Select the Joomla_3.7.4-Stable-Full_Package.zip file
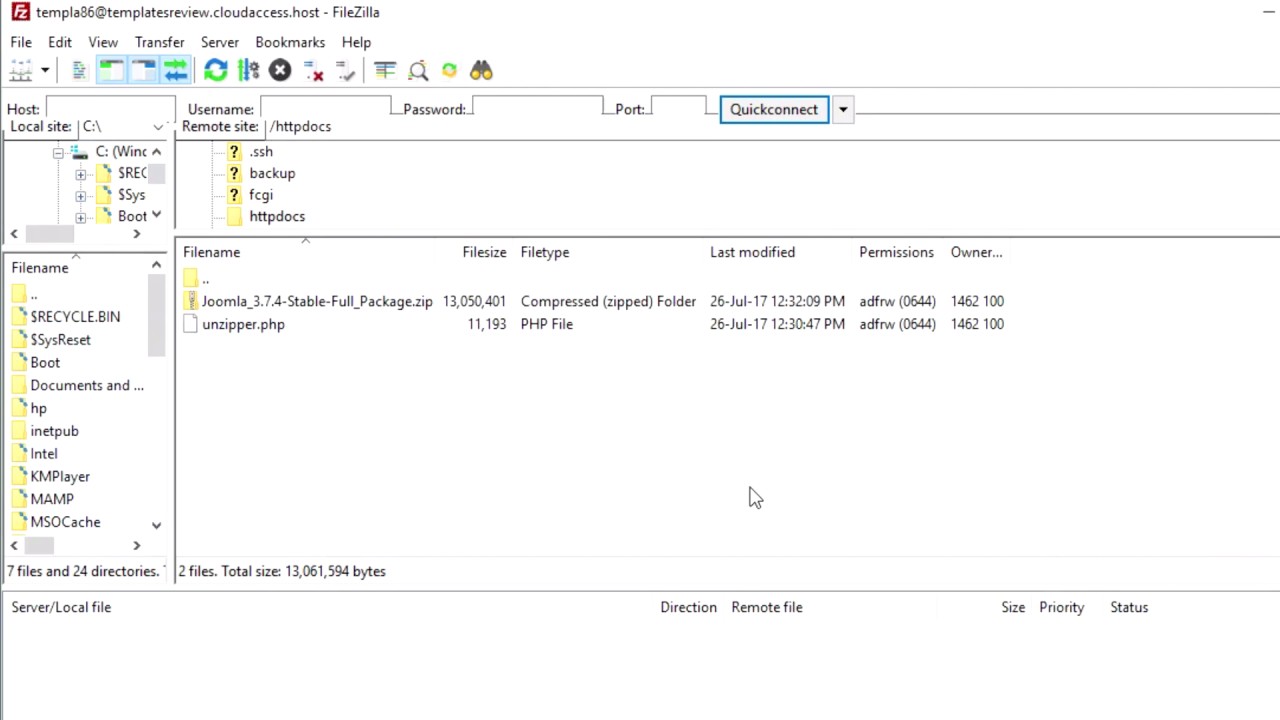Viewport: 1280px width, 720px height. [317, 301]
